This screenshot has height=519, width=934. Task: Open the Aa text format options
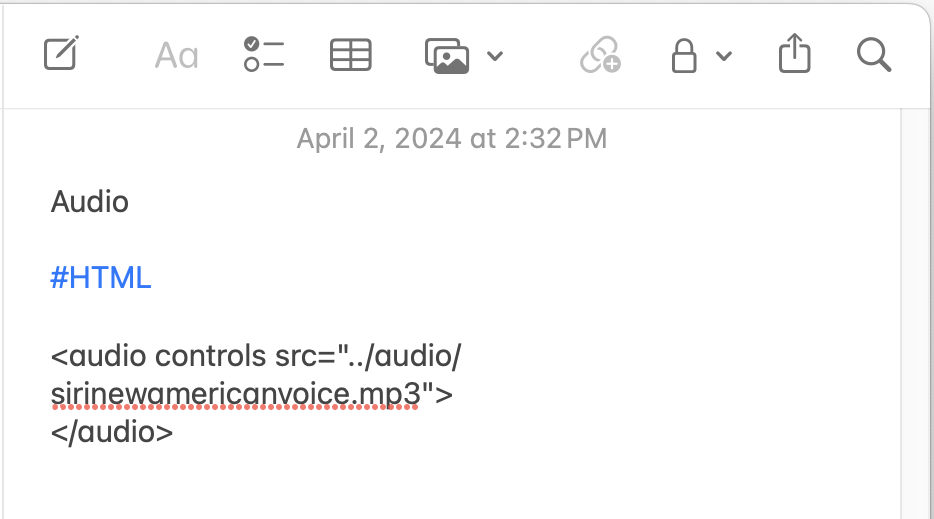(176, 56)
